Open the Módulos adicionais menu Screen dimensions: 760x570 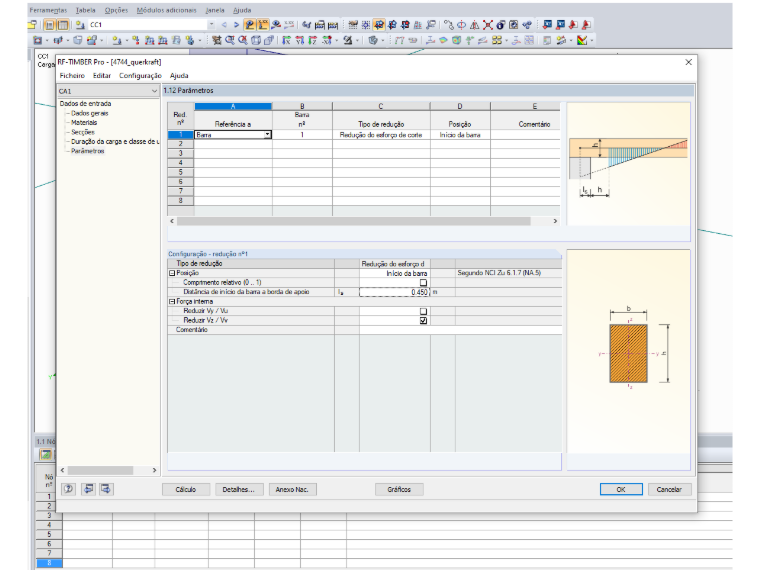click(166, 10)
